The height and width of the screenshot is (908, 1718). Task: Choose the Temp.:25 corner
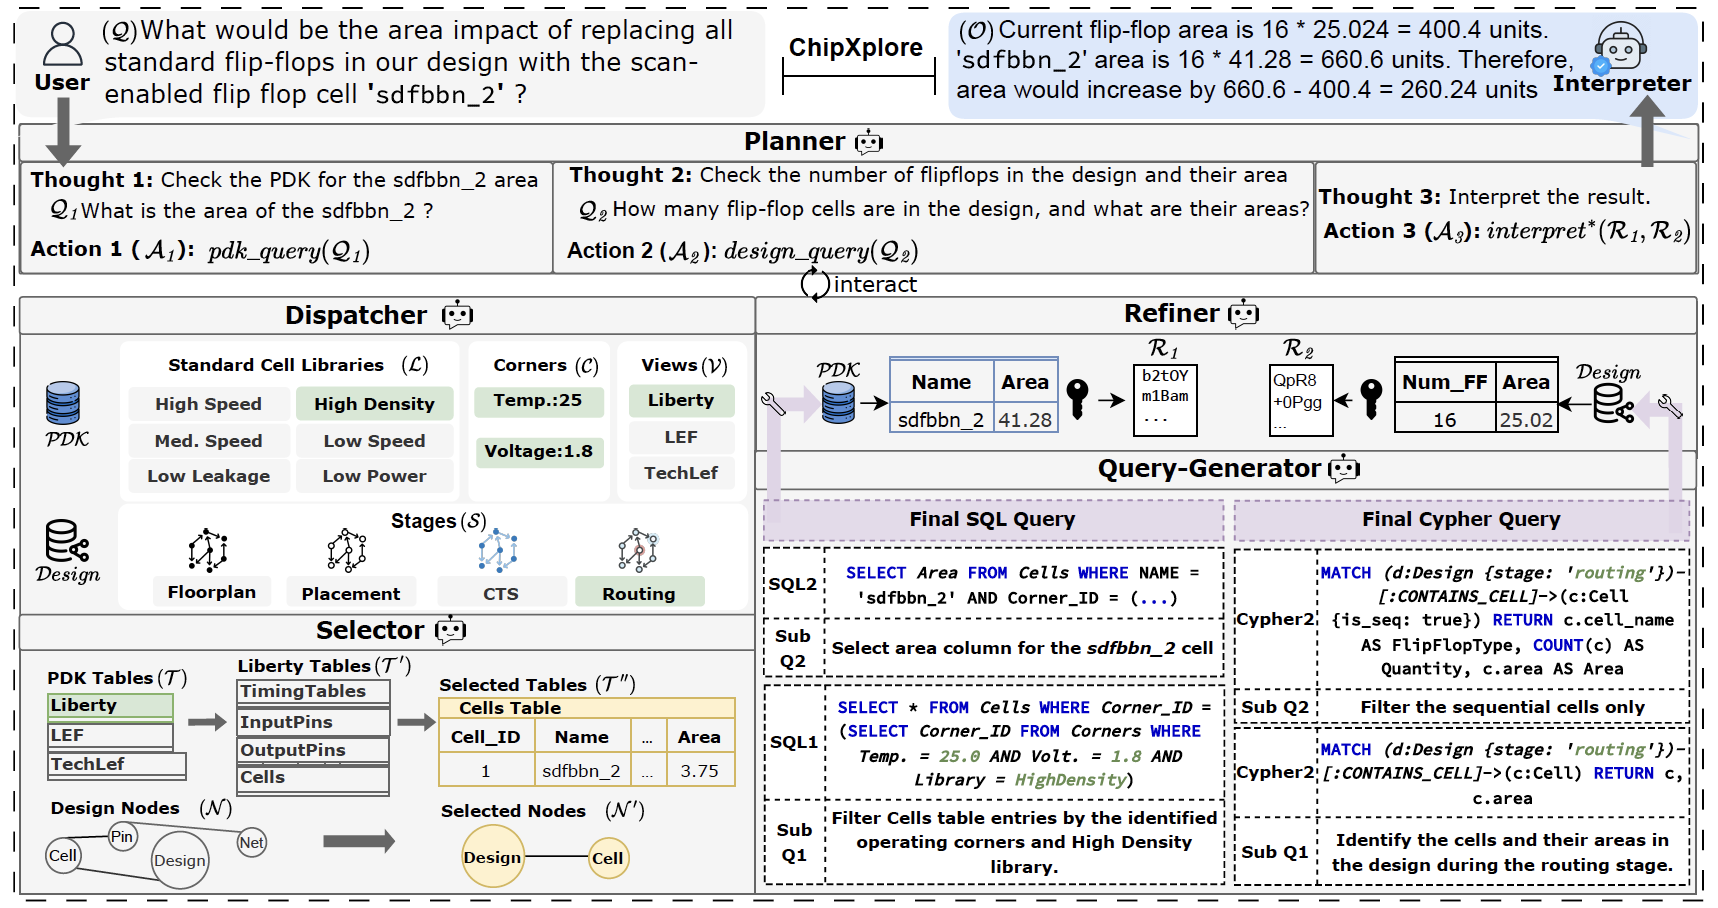(x=538, y=400)
